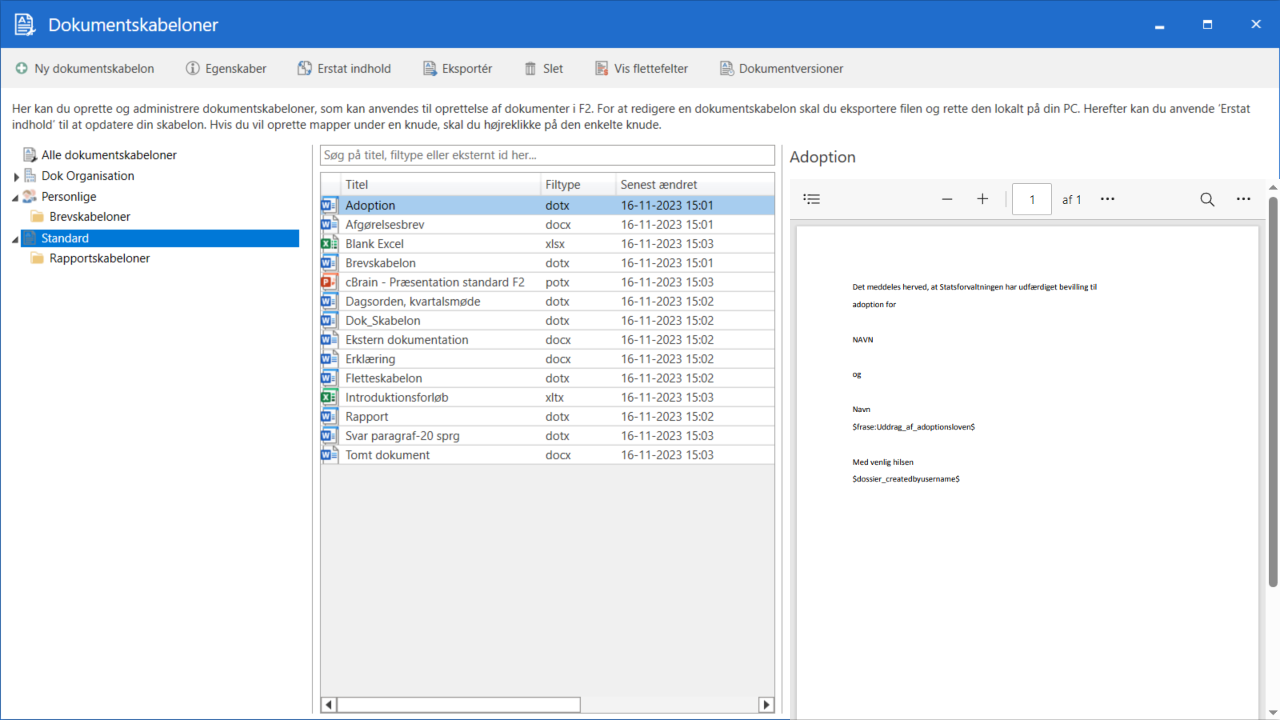Viewport: 1280px width, 720px height.
Task: Click the list's horizontal scroll left arrow
Action: (x=329, y=705)
